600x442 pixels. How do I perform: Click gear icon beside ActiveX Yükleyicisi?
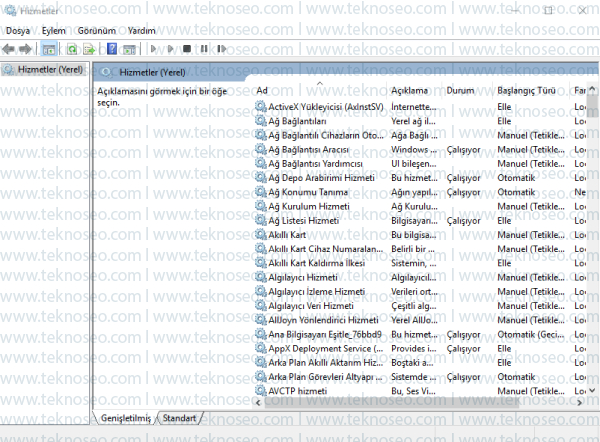pos(261,106)
